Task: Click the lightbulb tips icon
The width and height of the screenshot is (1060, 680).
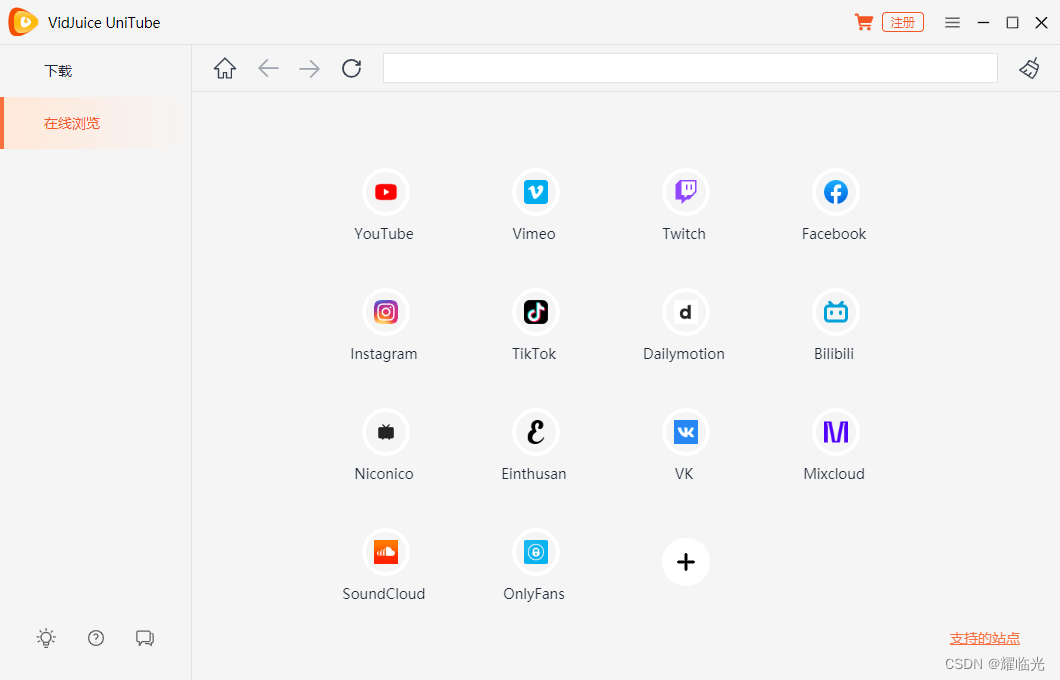Action: coord(46,638)
